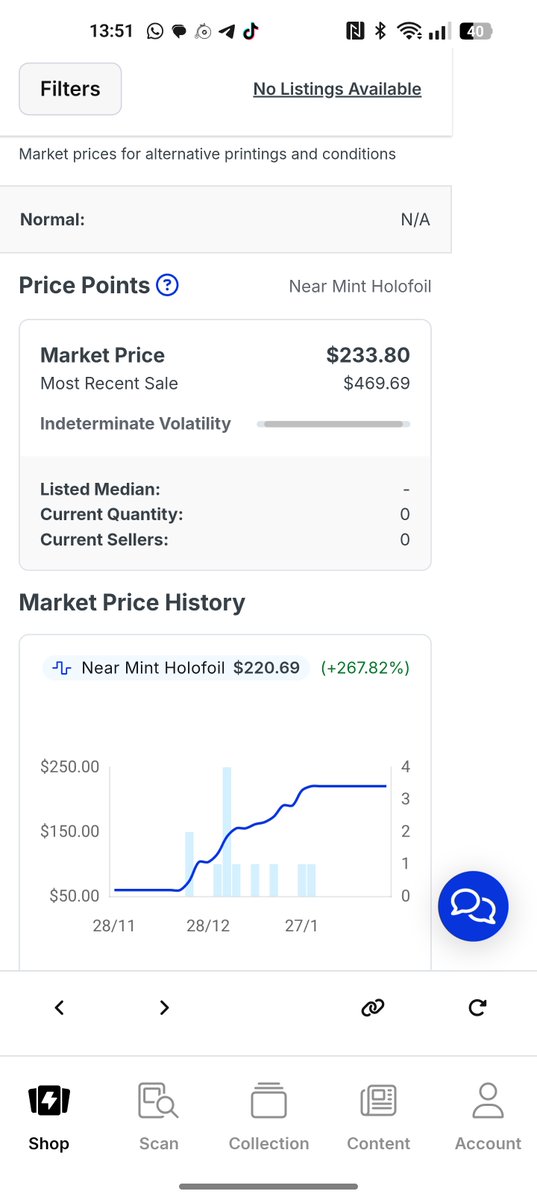Viewport: 537px width, 1200px height.
Task: Select the Shop tab
Action: pos(48,1117)
